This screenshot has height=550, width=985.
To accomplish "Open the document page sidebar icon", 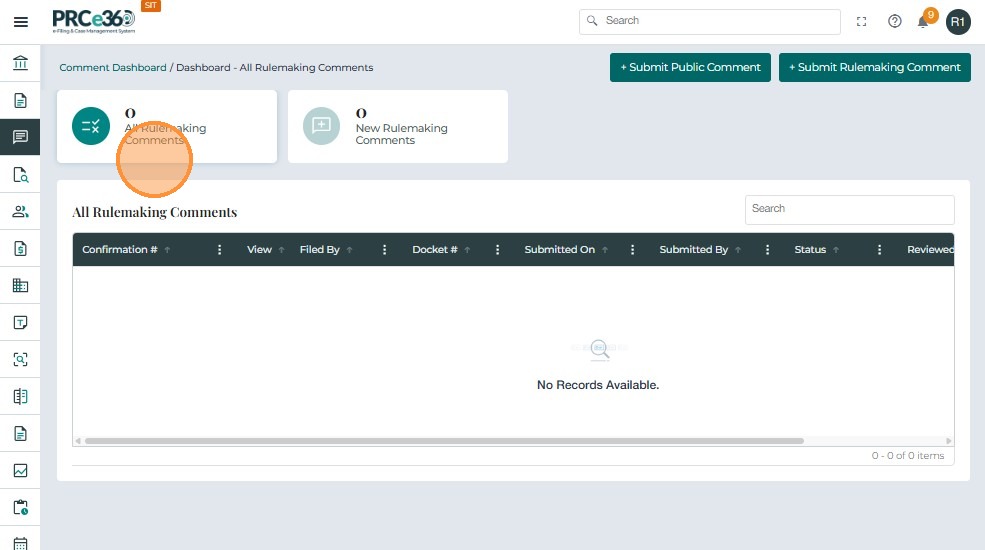I will [x=20, y=100].
